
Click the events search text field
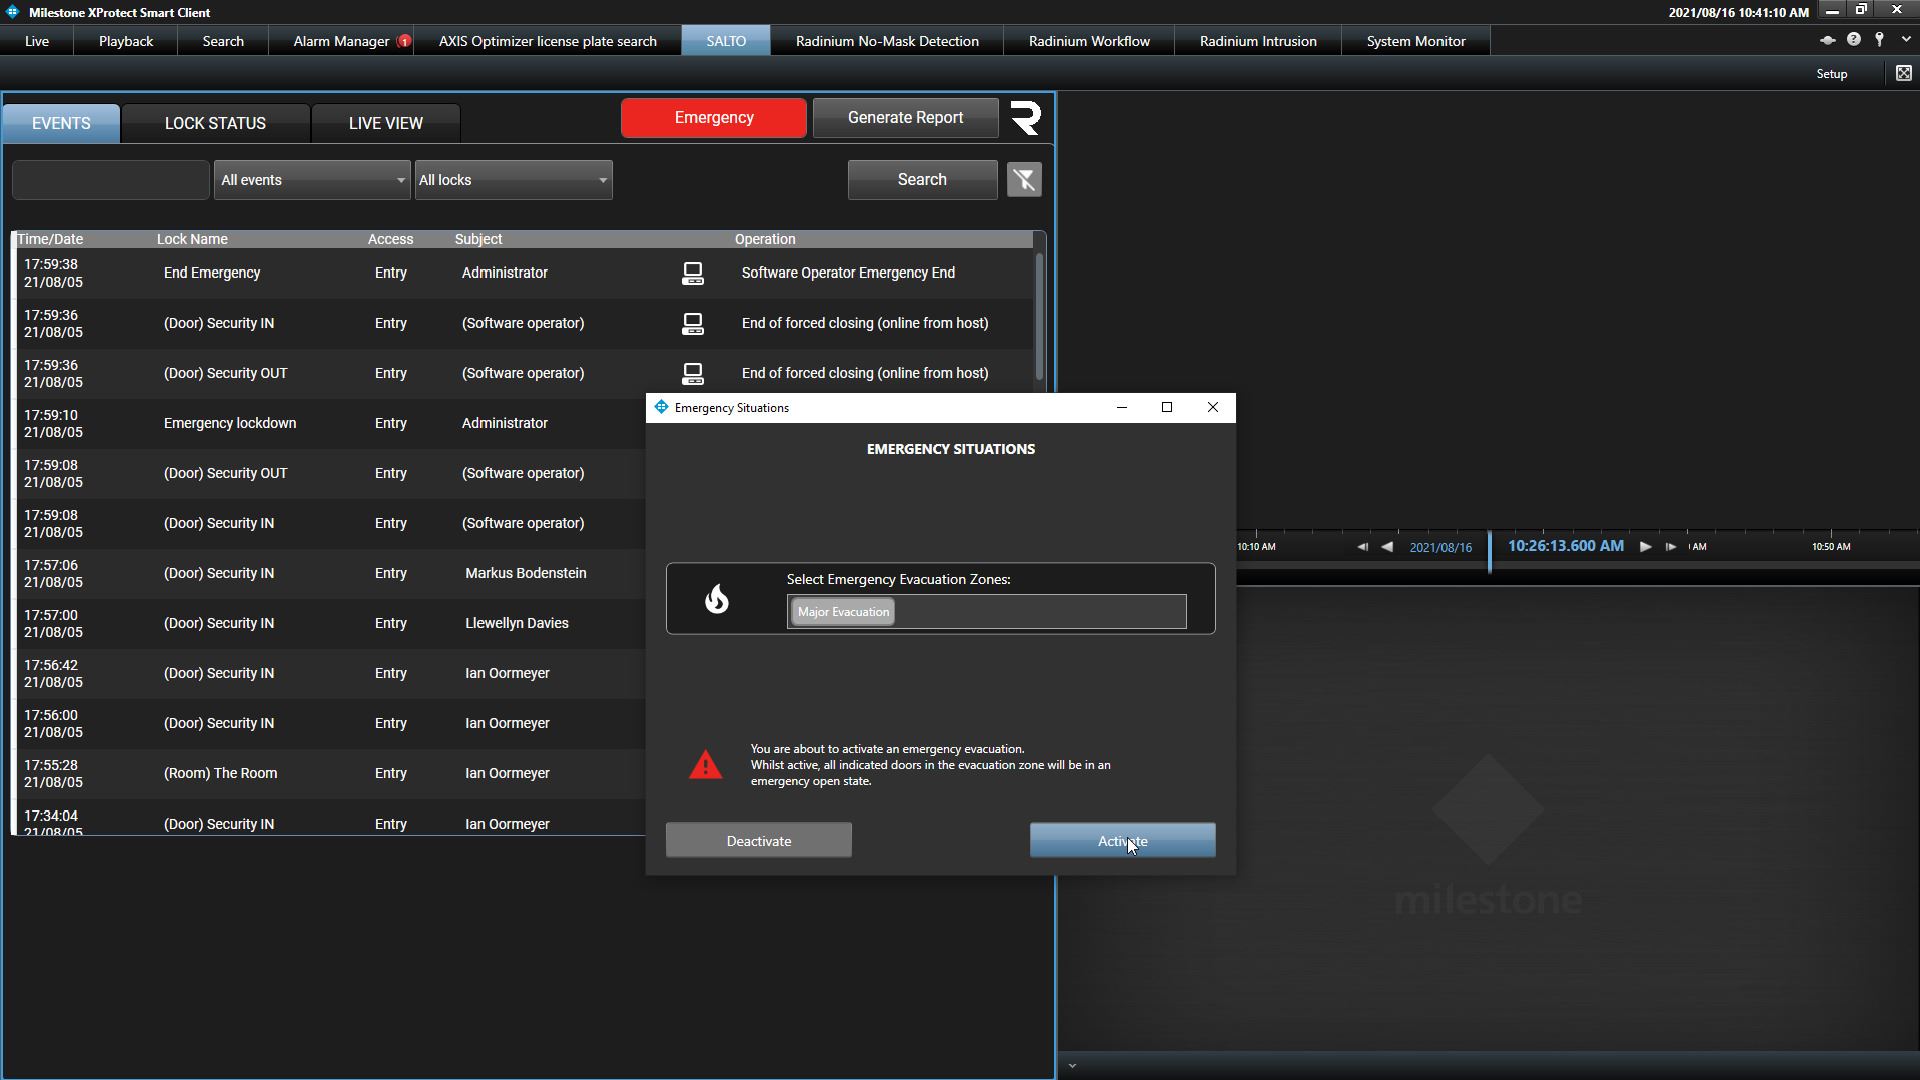click(111, 180)
